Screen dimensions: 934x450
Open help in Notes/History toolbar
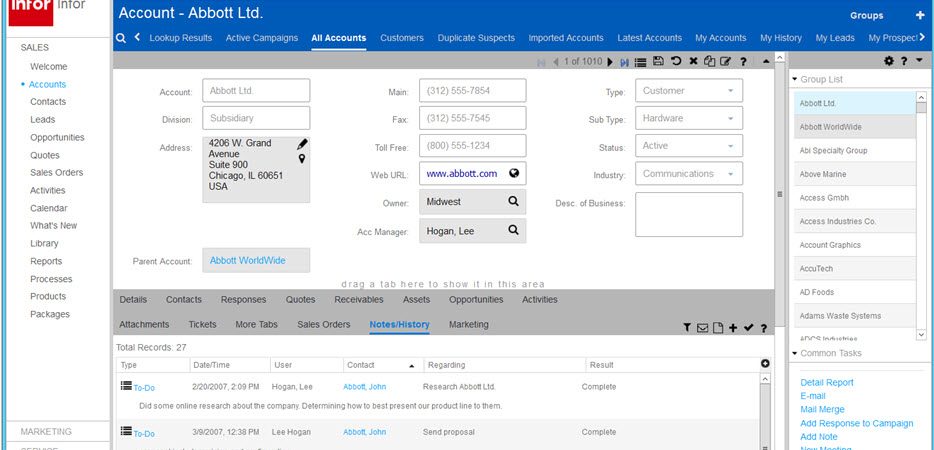coord(764,328)
